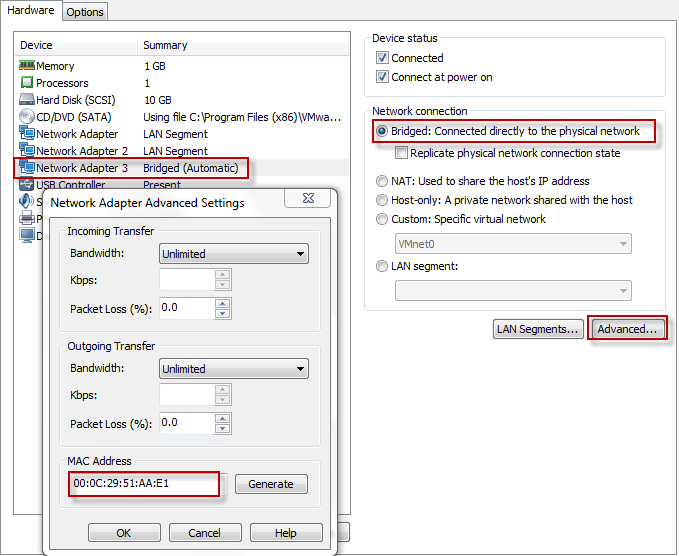The image size is (679, 556).
Task: Click the Generate MAC address button
Action: coord(271,484)
